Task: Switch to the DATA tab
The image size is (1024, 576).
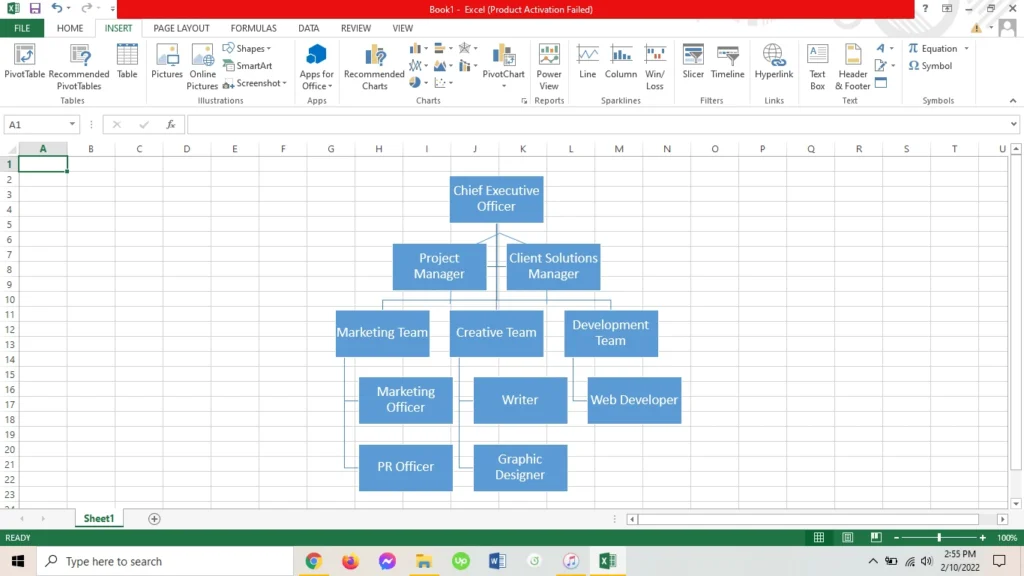Action: click(309, 28)
